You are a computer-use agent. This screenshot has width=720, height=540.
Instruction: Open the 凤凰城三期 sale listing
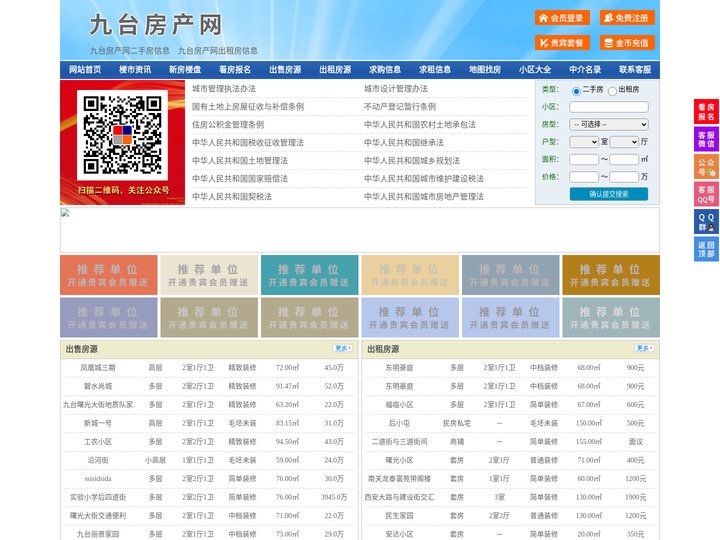pos(98,367)
